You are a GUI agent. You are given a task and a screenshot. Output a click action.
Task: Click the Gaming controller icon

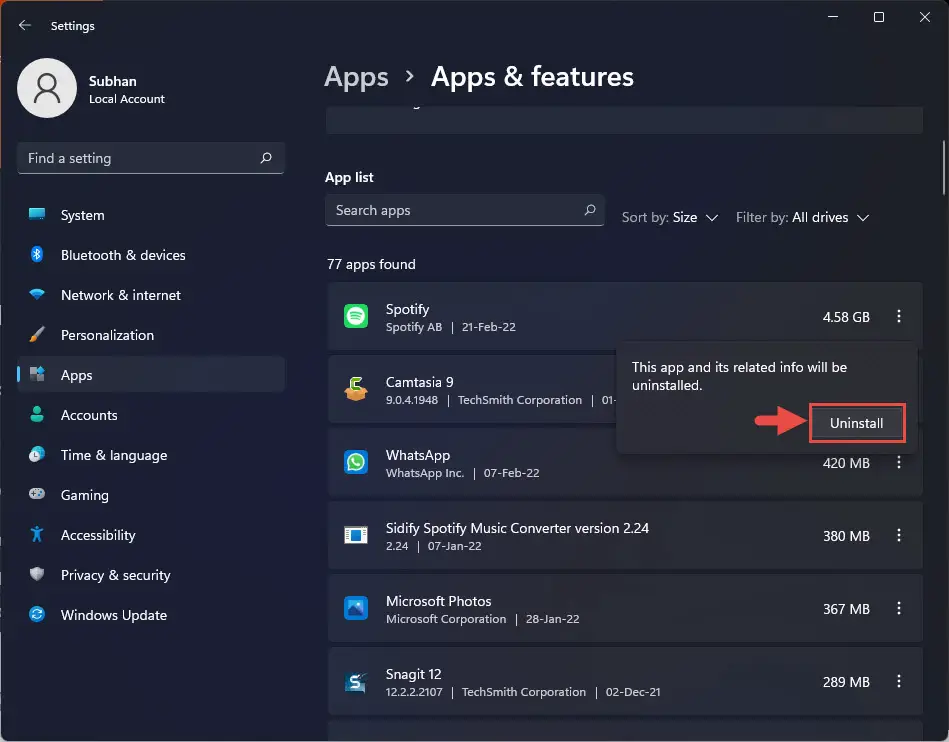[37, 494]
